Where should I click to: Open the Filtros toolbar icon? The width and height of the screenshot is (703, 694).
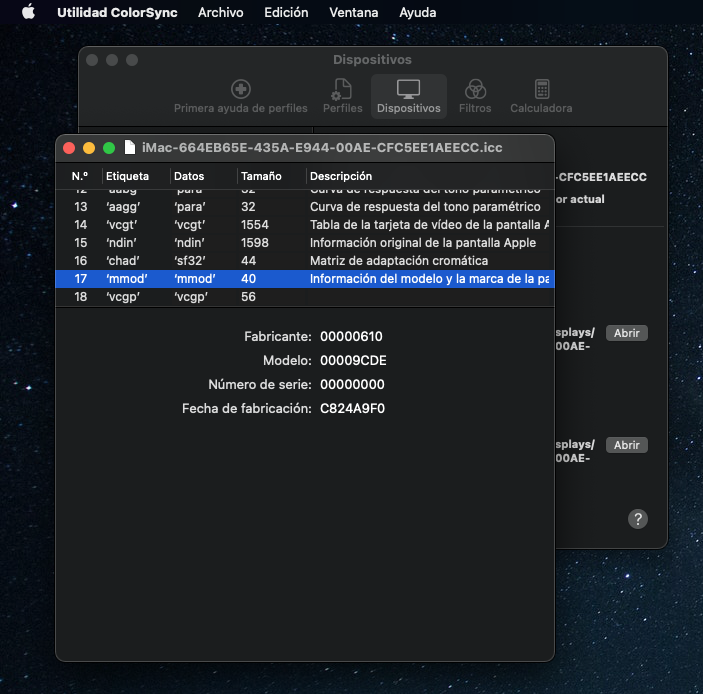[x=475, y=96]
